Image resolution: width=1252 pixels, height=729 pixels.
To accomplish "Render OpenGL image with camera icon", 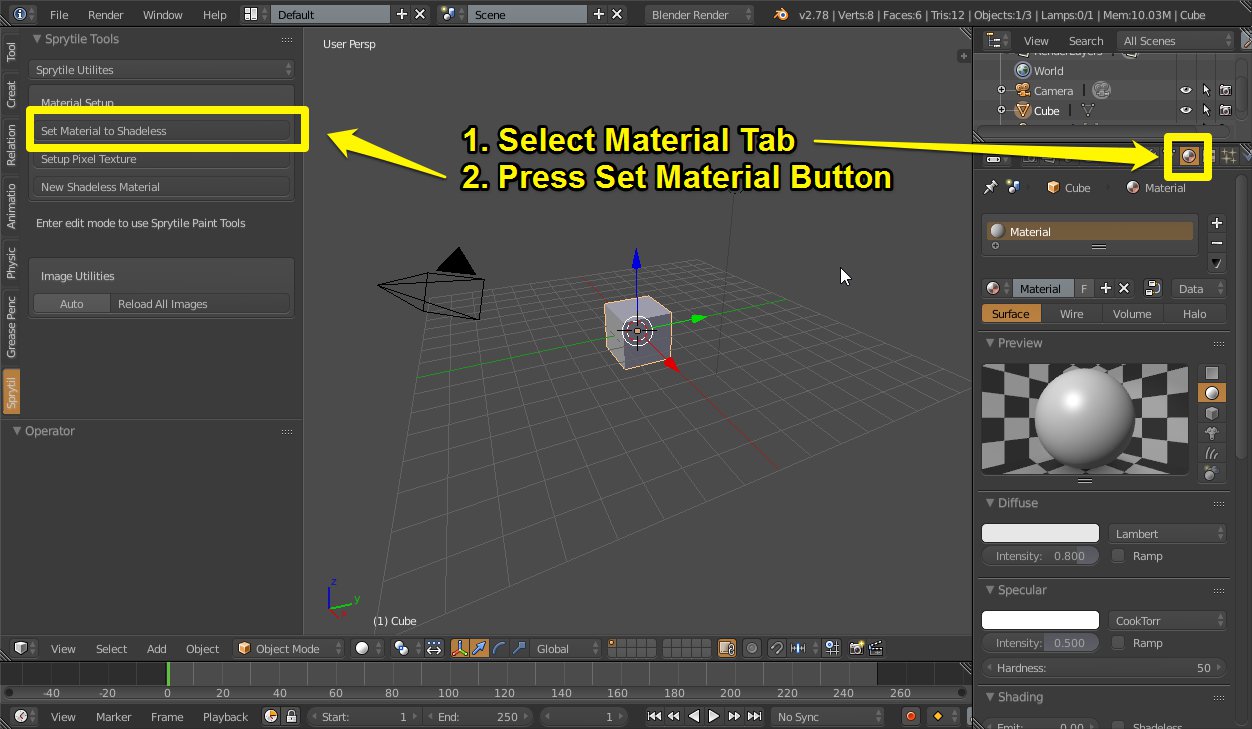I will tap(856, 648).
